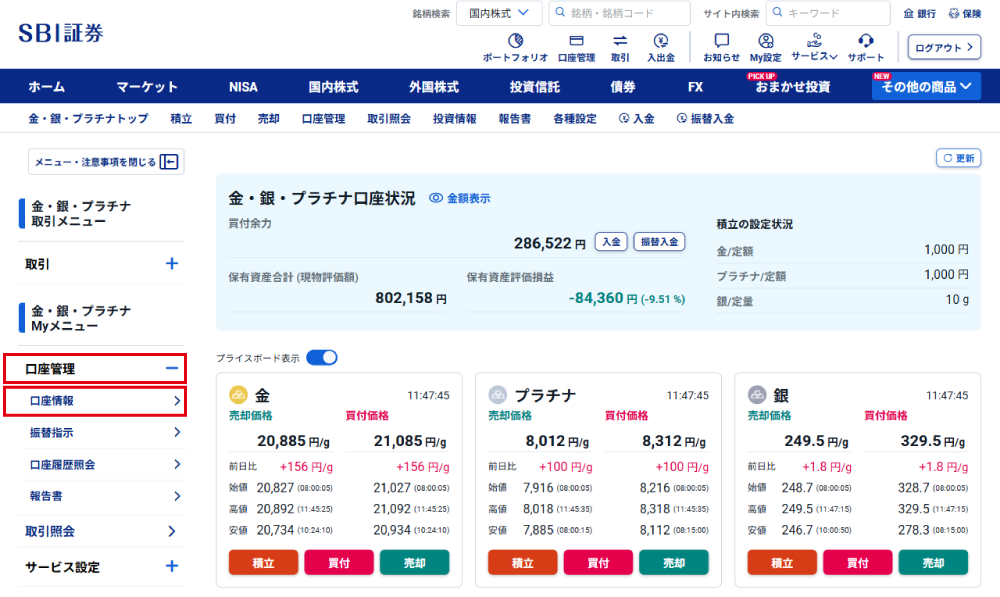Open the 銀行 bank icon link
Viewport: 1000px width, 597px height.
pyautogui.click(x=919, y=14)
